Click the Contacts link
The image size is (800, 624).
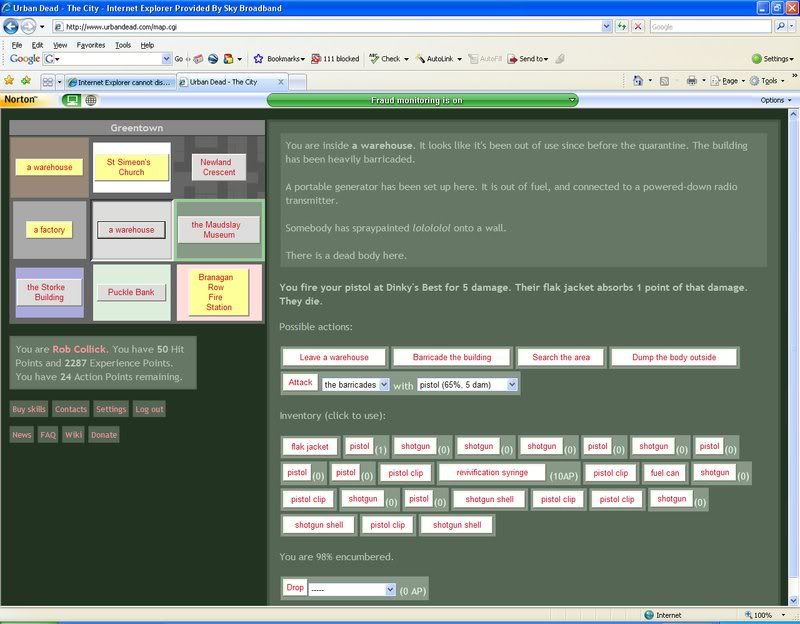click(70, 409)
